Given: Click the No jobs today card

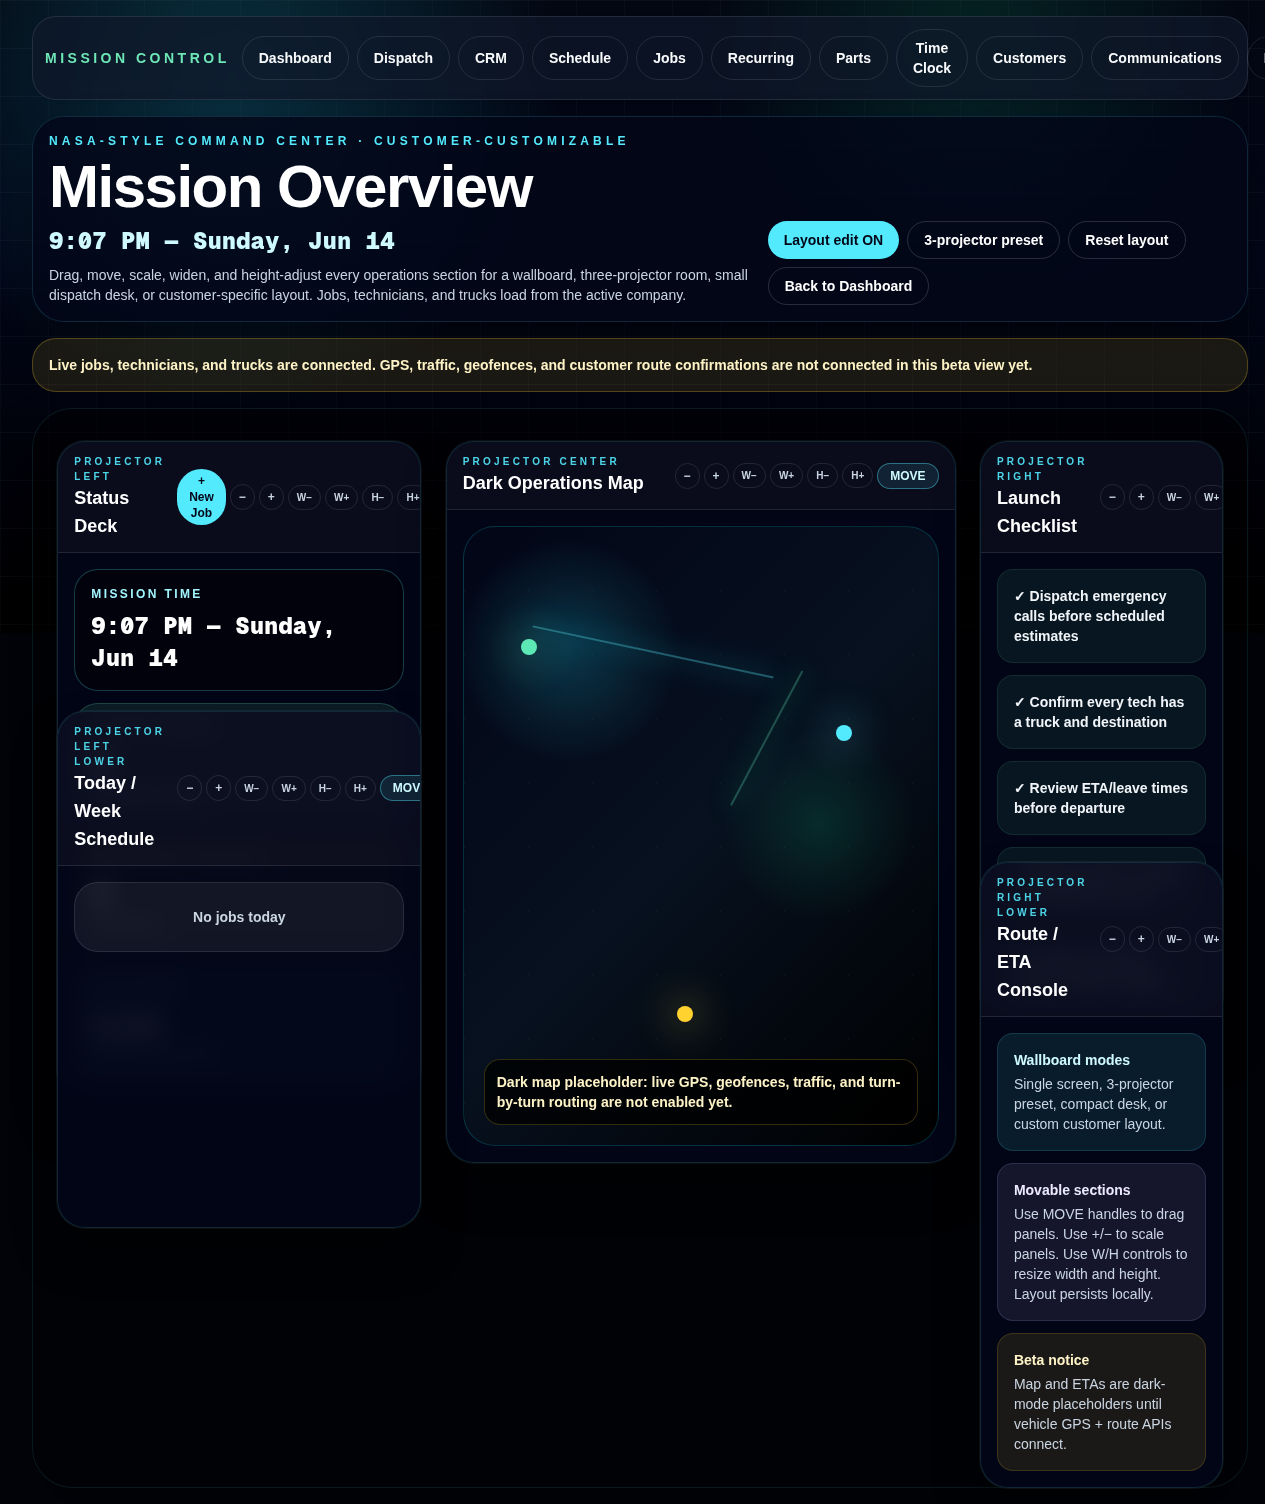Looking at the screenshot, I should tap(239, 917).
